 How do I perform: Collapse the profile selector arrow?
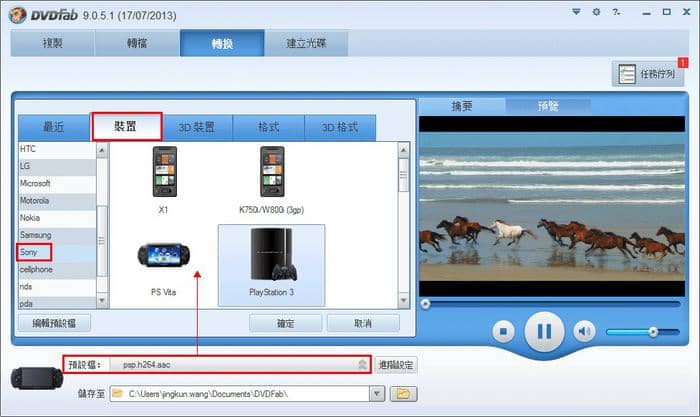click(362, 365)
